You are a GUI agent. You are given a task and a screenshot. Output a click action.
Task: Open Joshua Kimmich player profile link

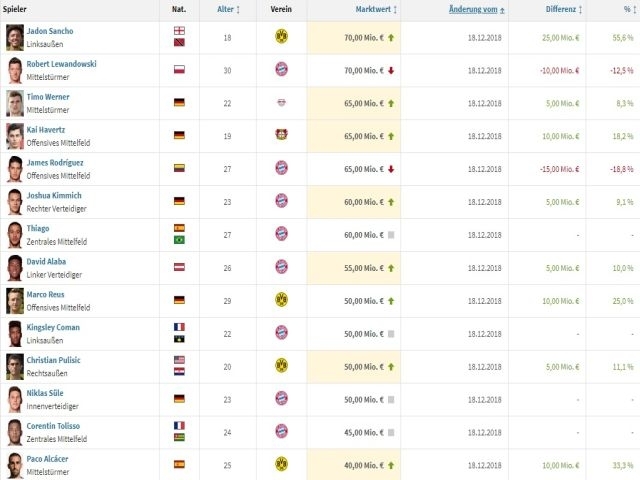(54, 196)
